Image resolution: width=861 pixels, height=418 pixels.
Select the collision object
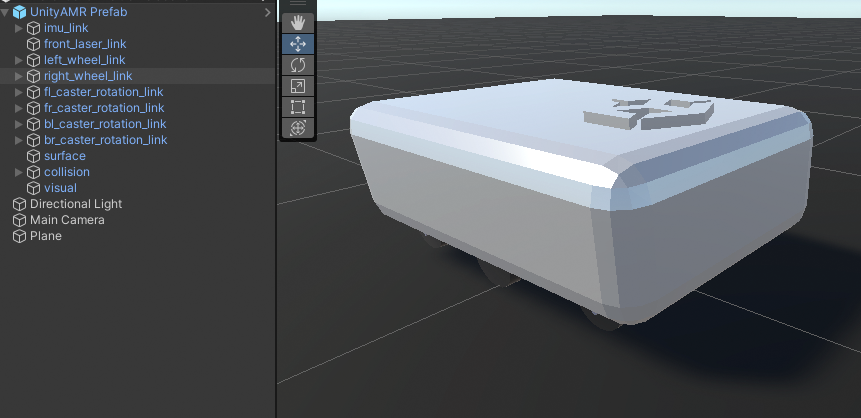67,172
